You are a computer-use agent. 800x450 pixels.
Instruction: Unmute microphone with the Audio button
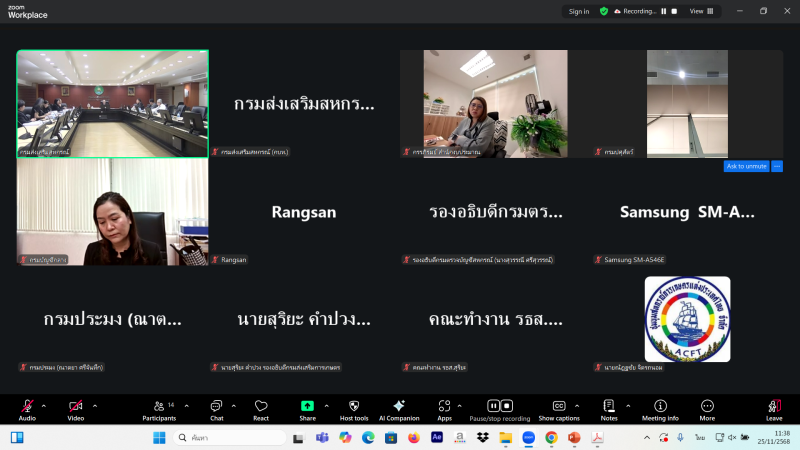[27, 408]
